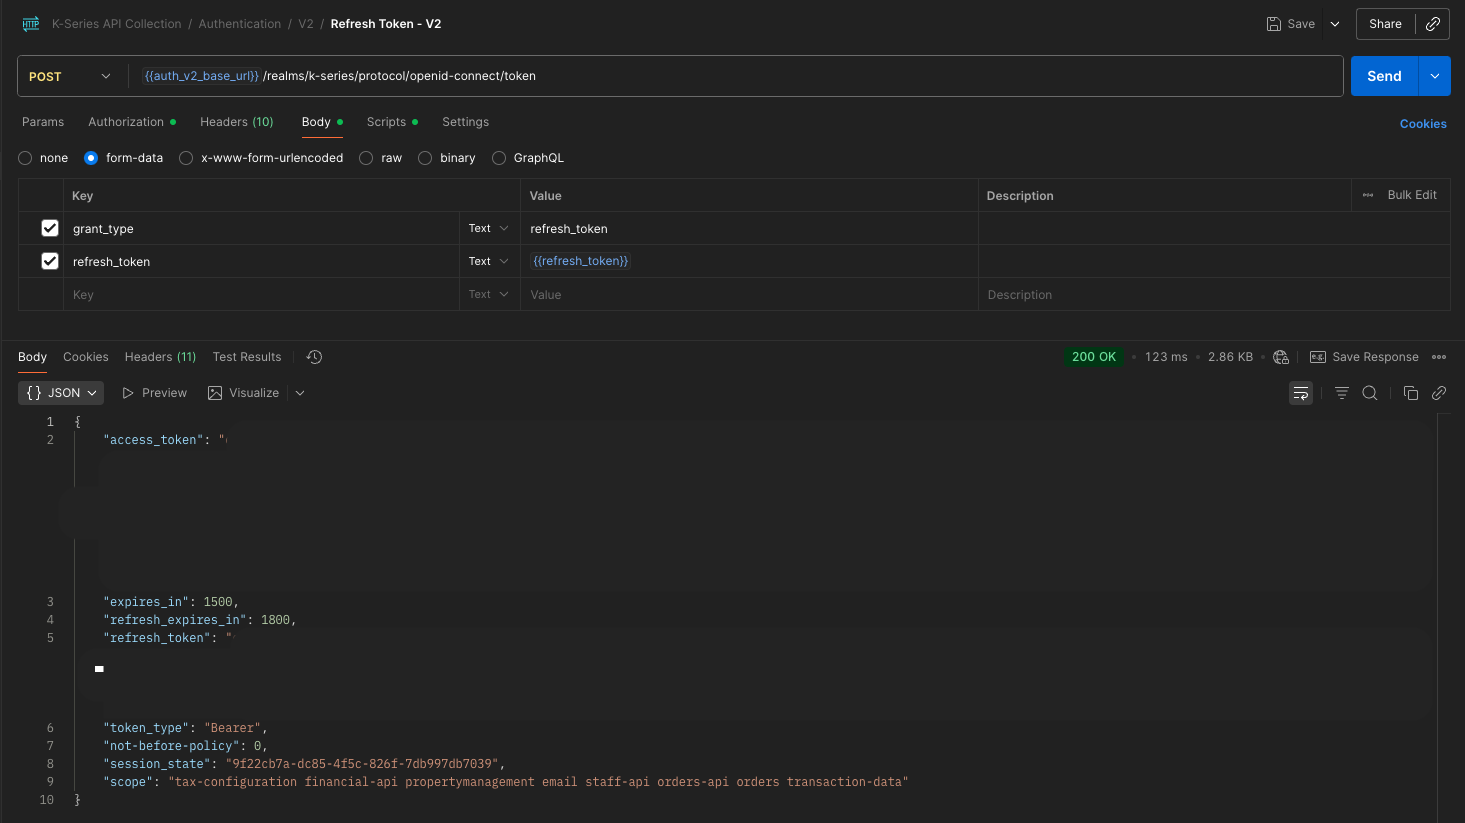1465x823 pixels.
Task: Select the raw body type option
Action: [366, 158]
